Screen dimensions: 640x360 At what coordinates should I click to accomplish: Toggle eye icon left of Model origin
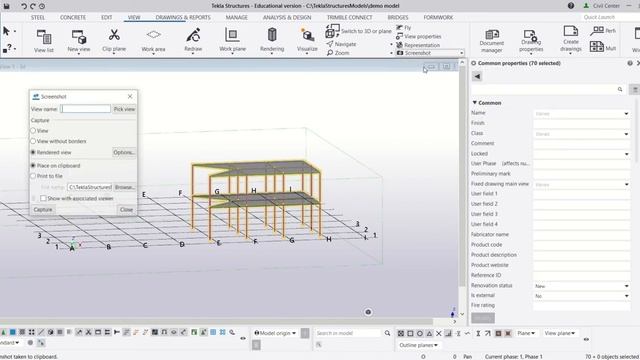tap(243, 338)
